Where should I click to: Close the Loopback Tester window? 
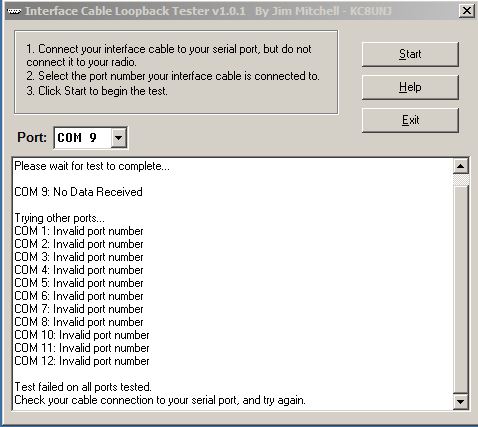pos(467,11)
